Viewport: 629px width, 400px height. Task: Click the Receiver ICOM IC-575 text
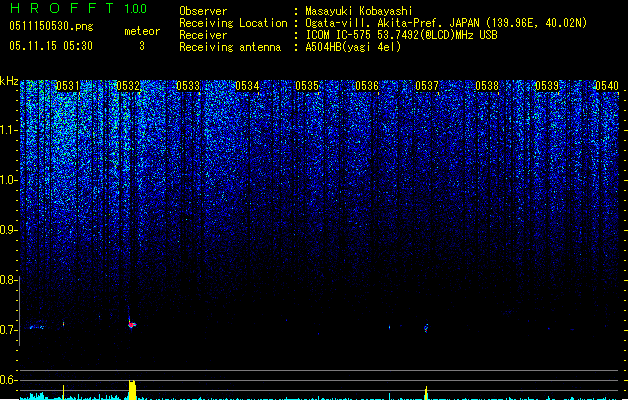pos(401,35)
